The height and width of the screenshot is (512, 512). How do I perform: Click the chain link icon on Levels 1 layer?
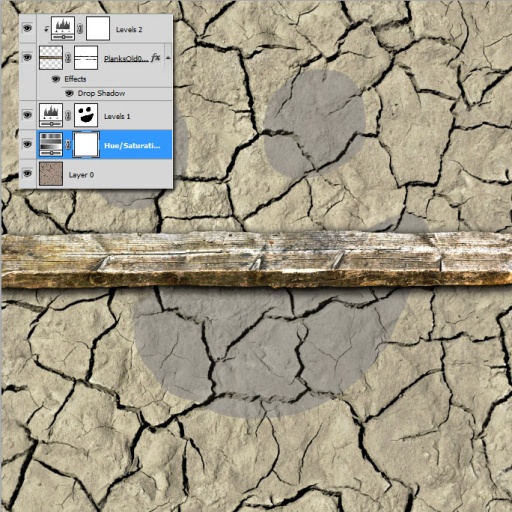pyautogui.click(x=68, y=115)
